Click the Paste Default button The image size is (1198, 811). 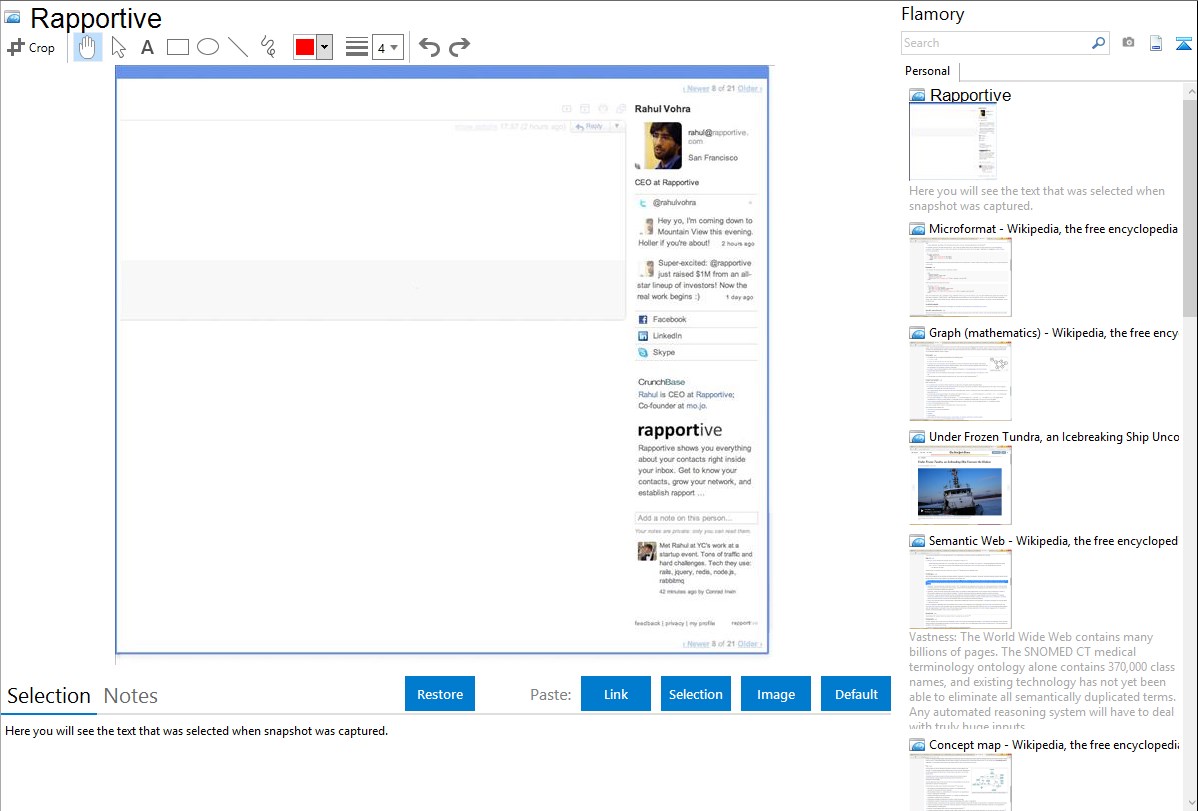coord(856,694)
